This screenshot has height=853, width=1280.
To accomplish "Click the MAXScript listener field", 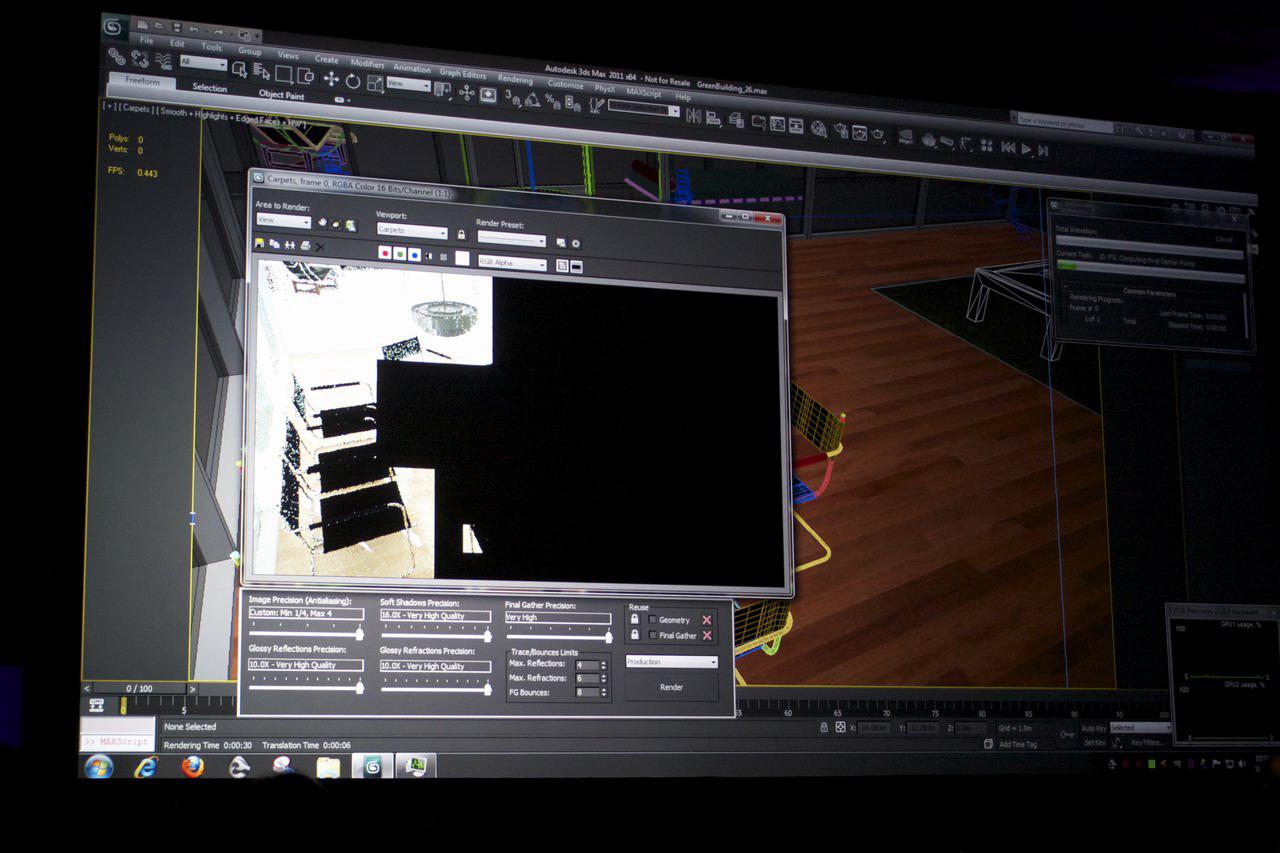I will coord(118,741).
